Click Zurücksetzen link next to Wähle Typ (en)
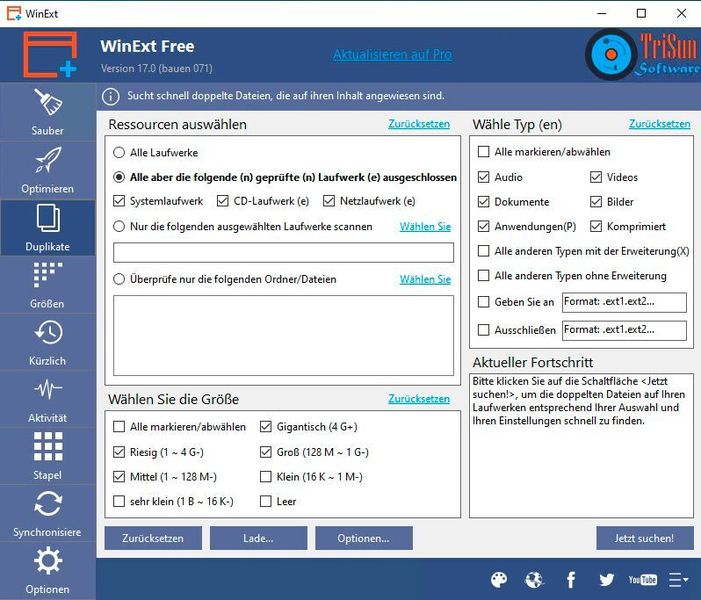This screenshot has height=600, width=701. pyautogui.click(x=660, y=124)
